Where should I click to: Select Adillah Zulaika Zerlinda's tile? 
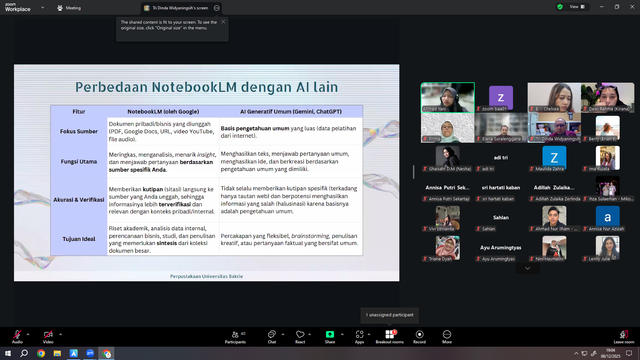[554, 188]
